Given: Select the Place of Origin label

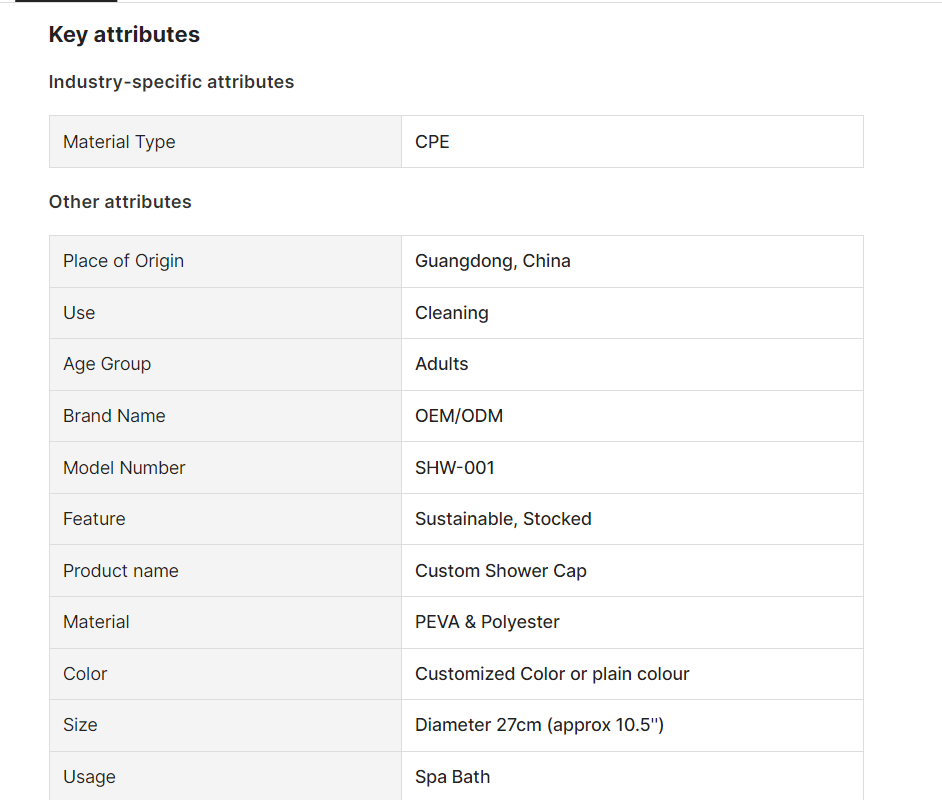Looking at the screenshot, I should [x=123, y=261].
